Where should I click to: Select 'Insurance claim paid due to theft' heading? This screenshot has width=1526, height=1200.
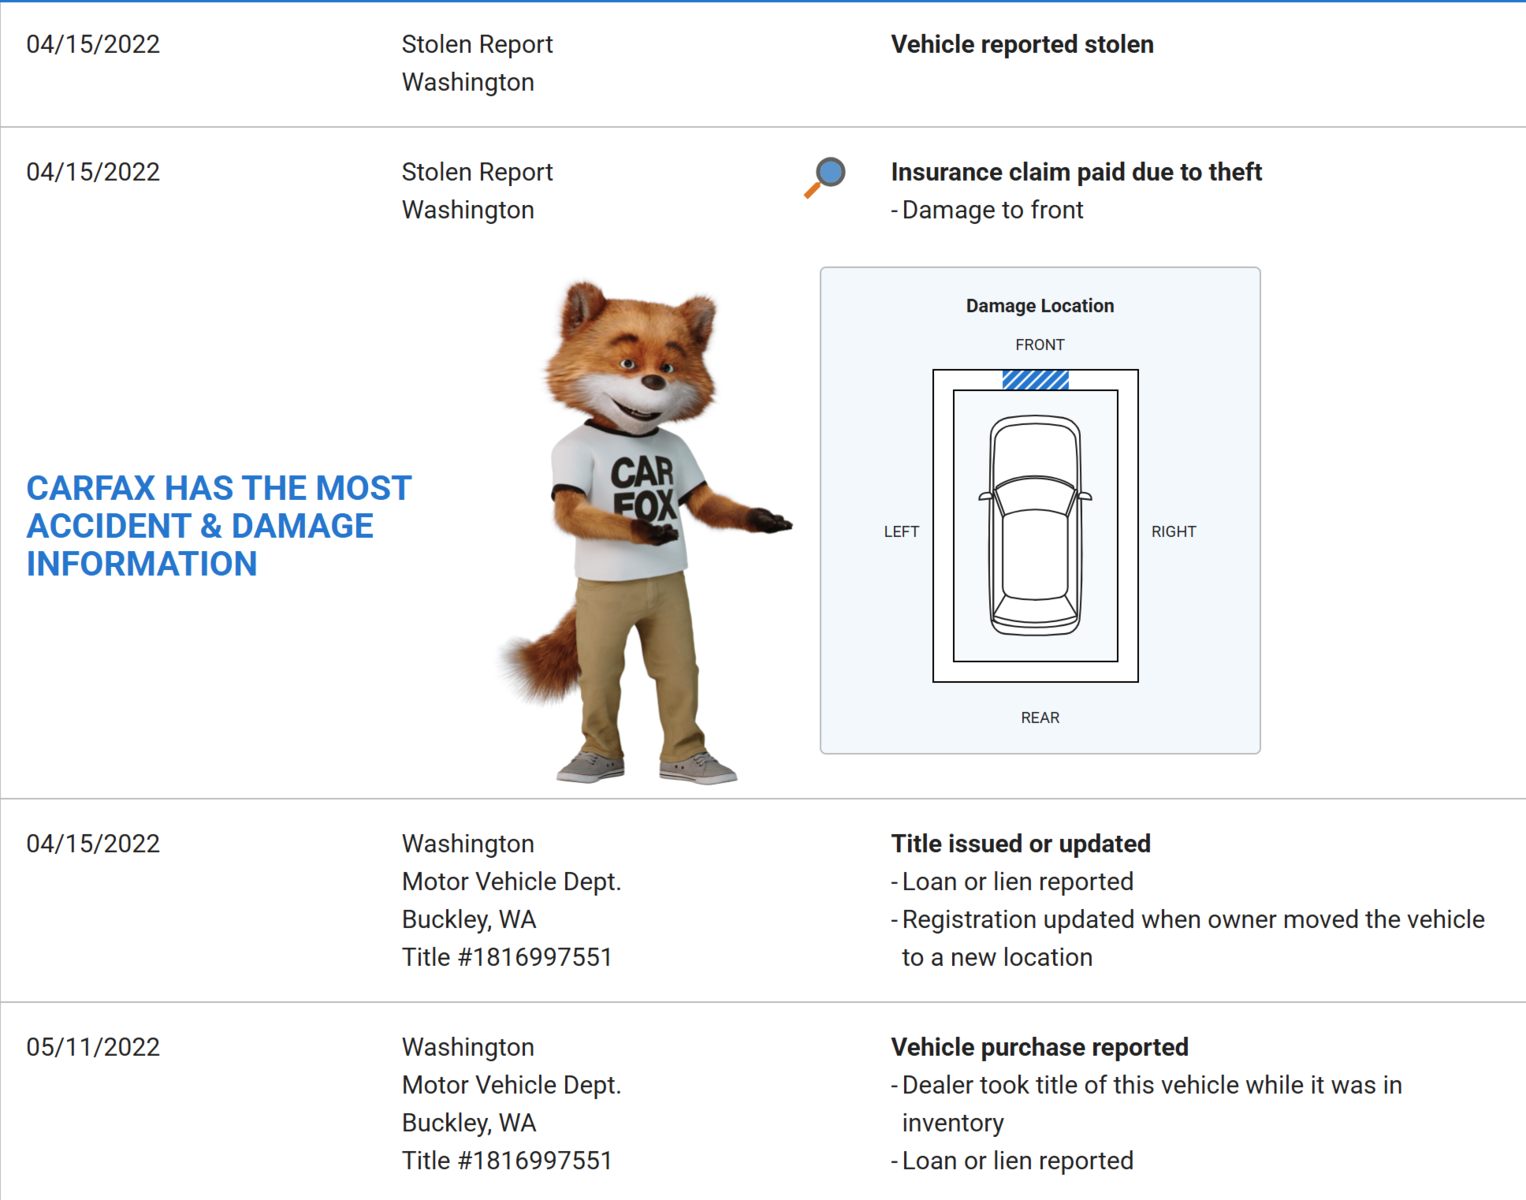pos(1075,172)
